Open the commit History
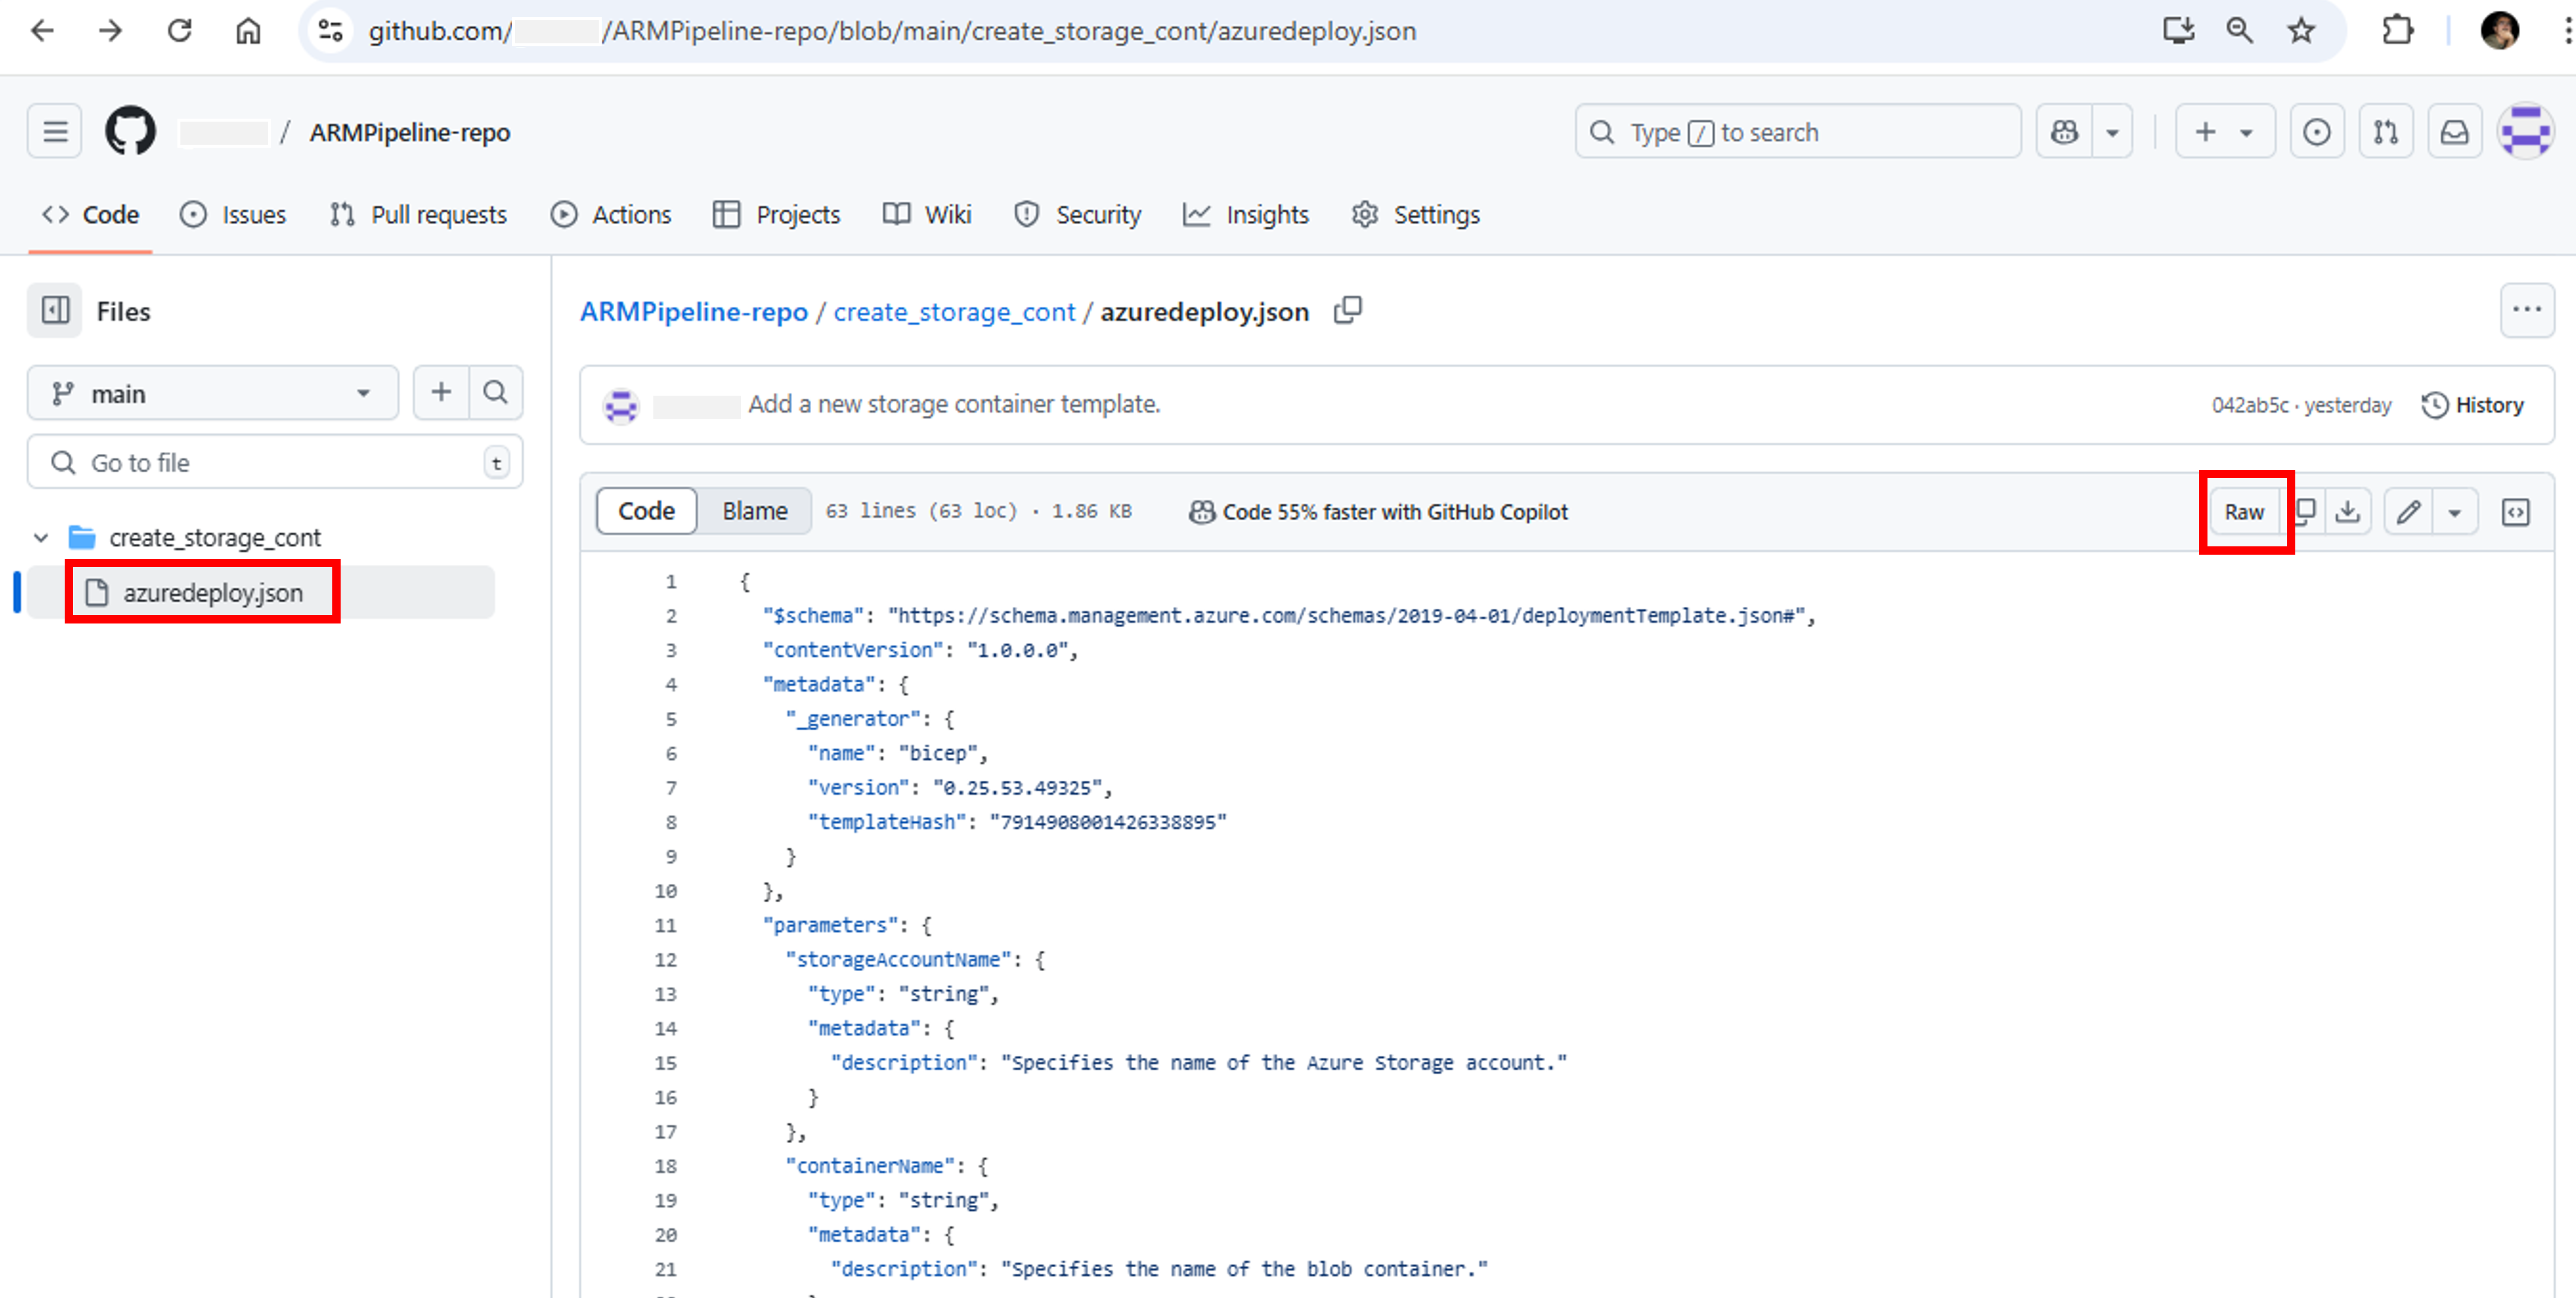The width and height of the screenshot is (2576, 1298). 2475,404
